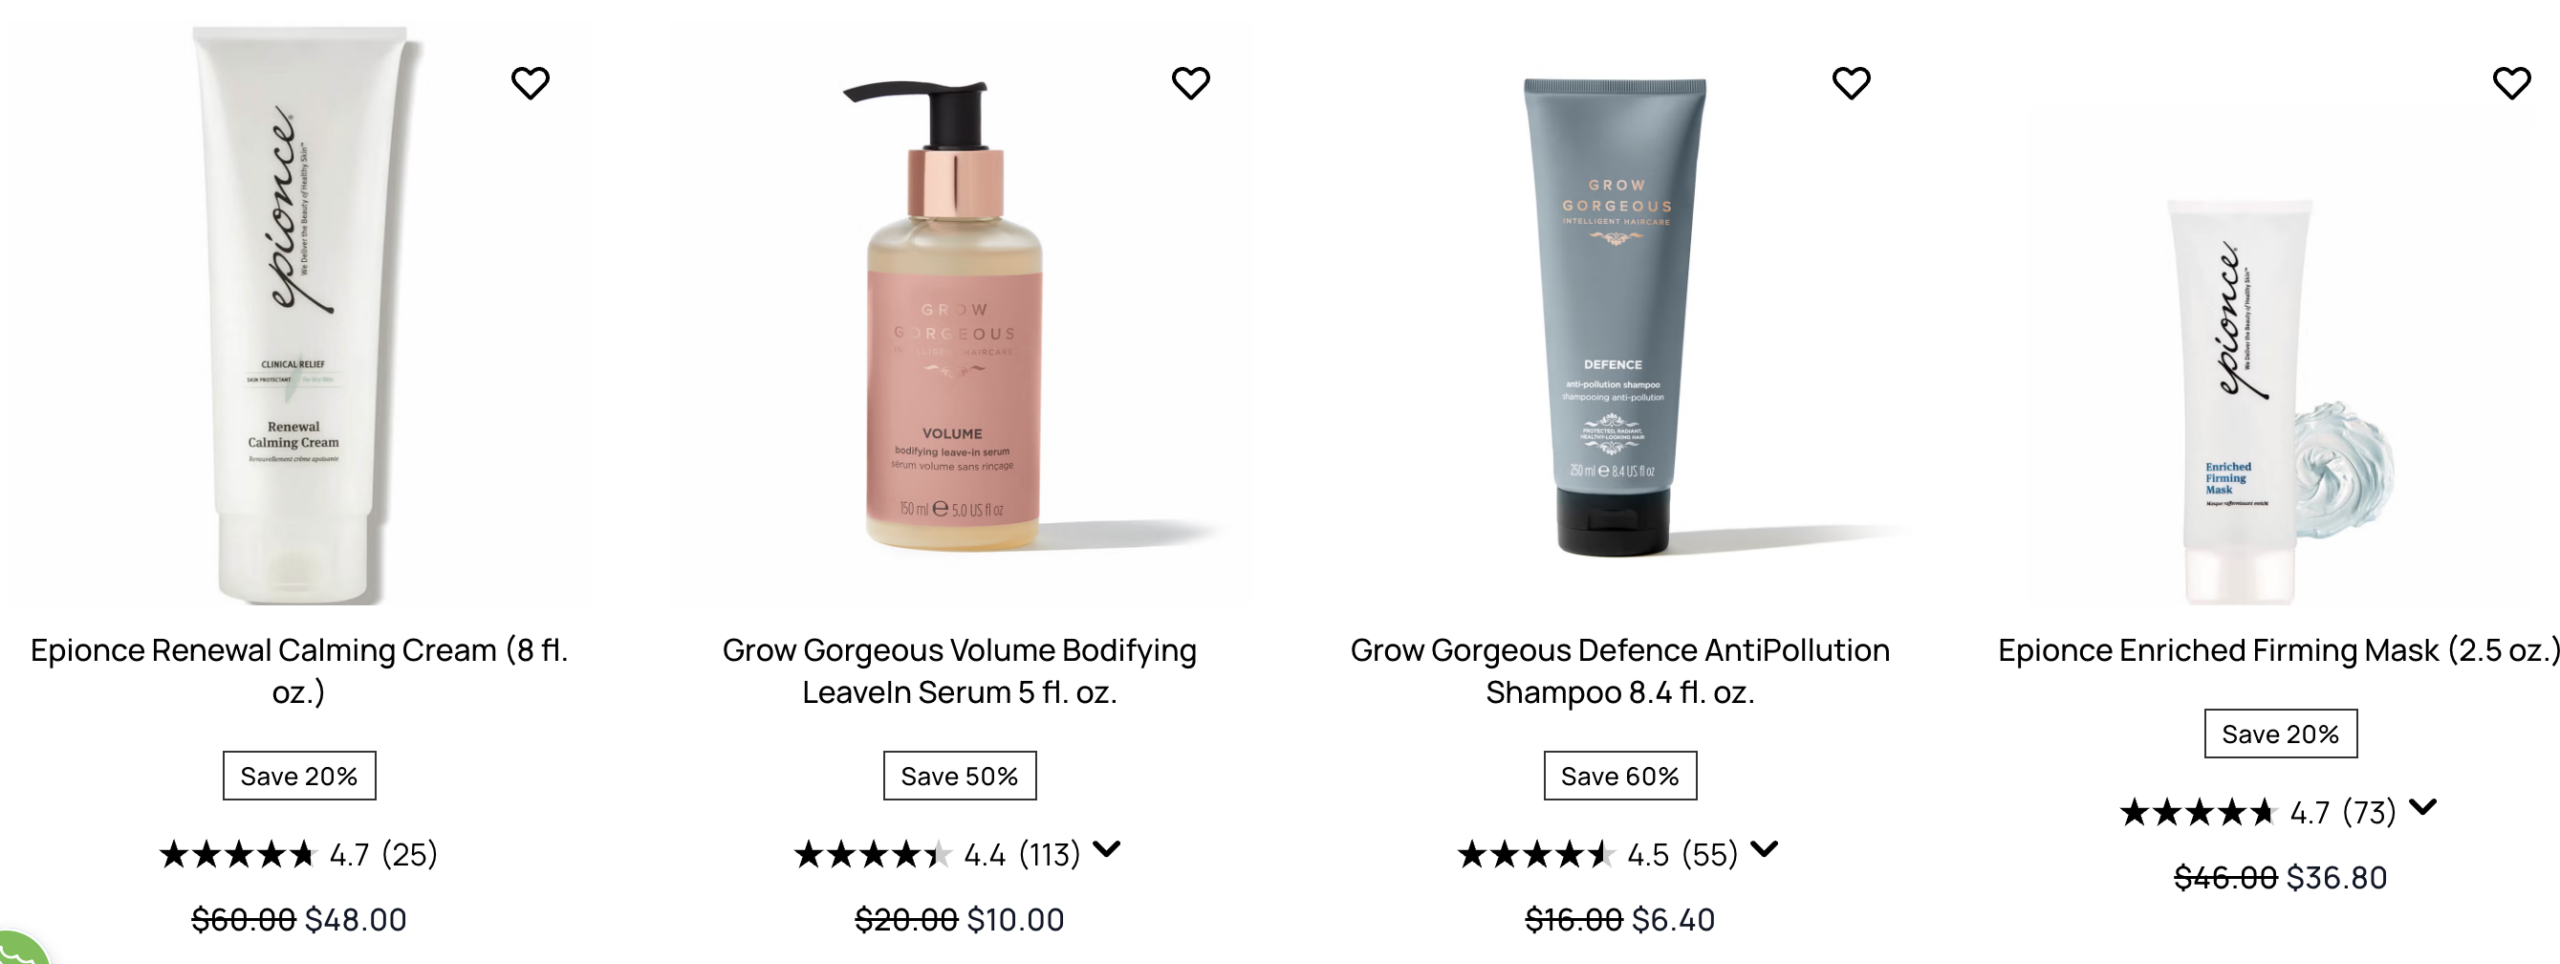2560x964 pixels.
Task: Save Defence AntiPollution Shampoo to wishlist
Action: (x=1850, y=83)
